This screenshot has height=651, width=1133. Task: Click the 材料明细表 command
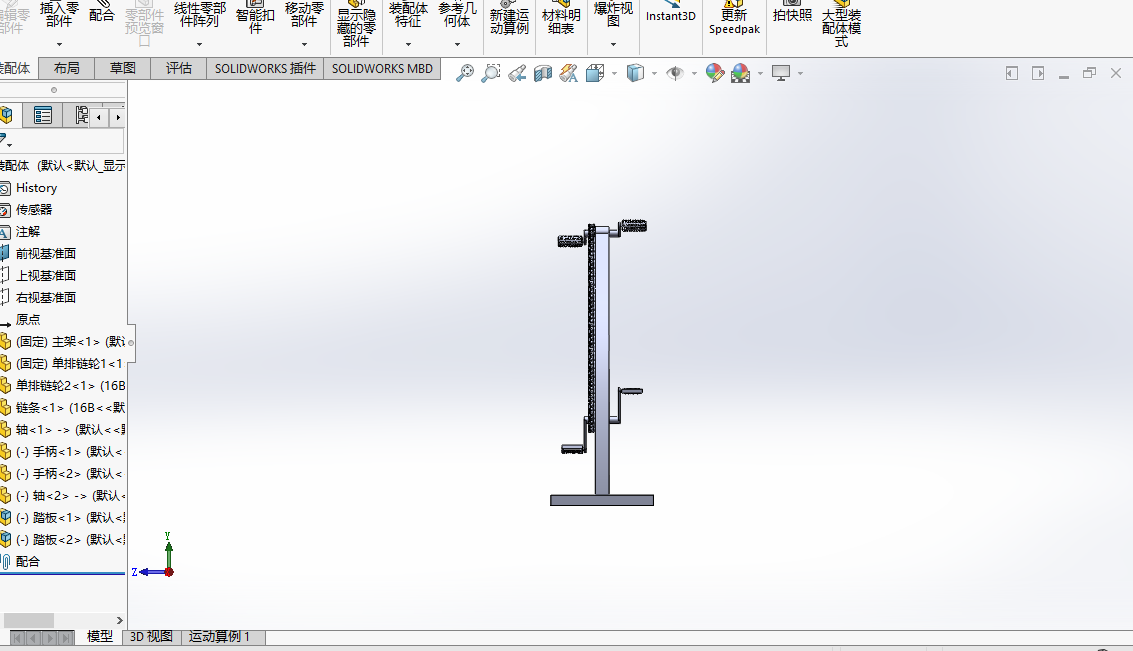coord(561,17)
